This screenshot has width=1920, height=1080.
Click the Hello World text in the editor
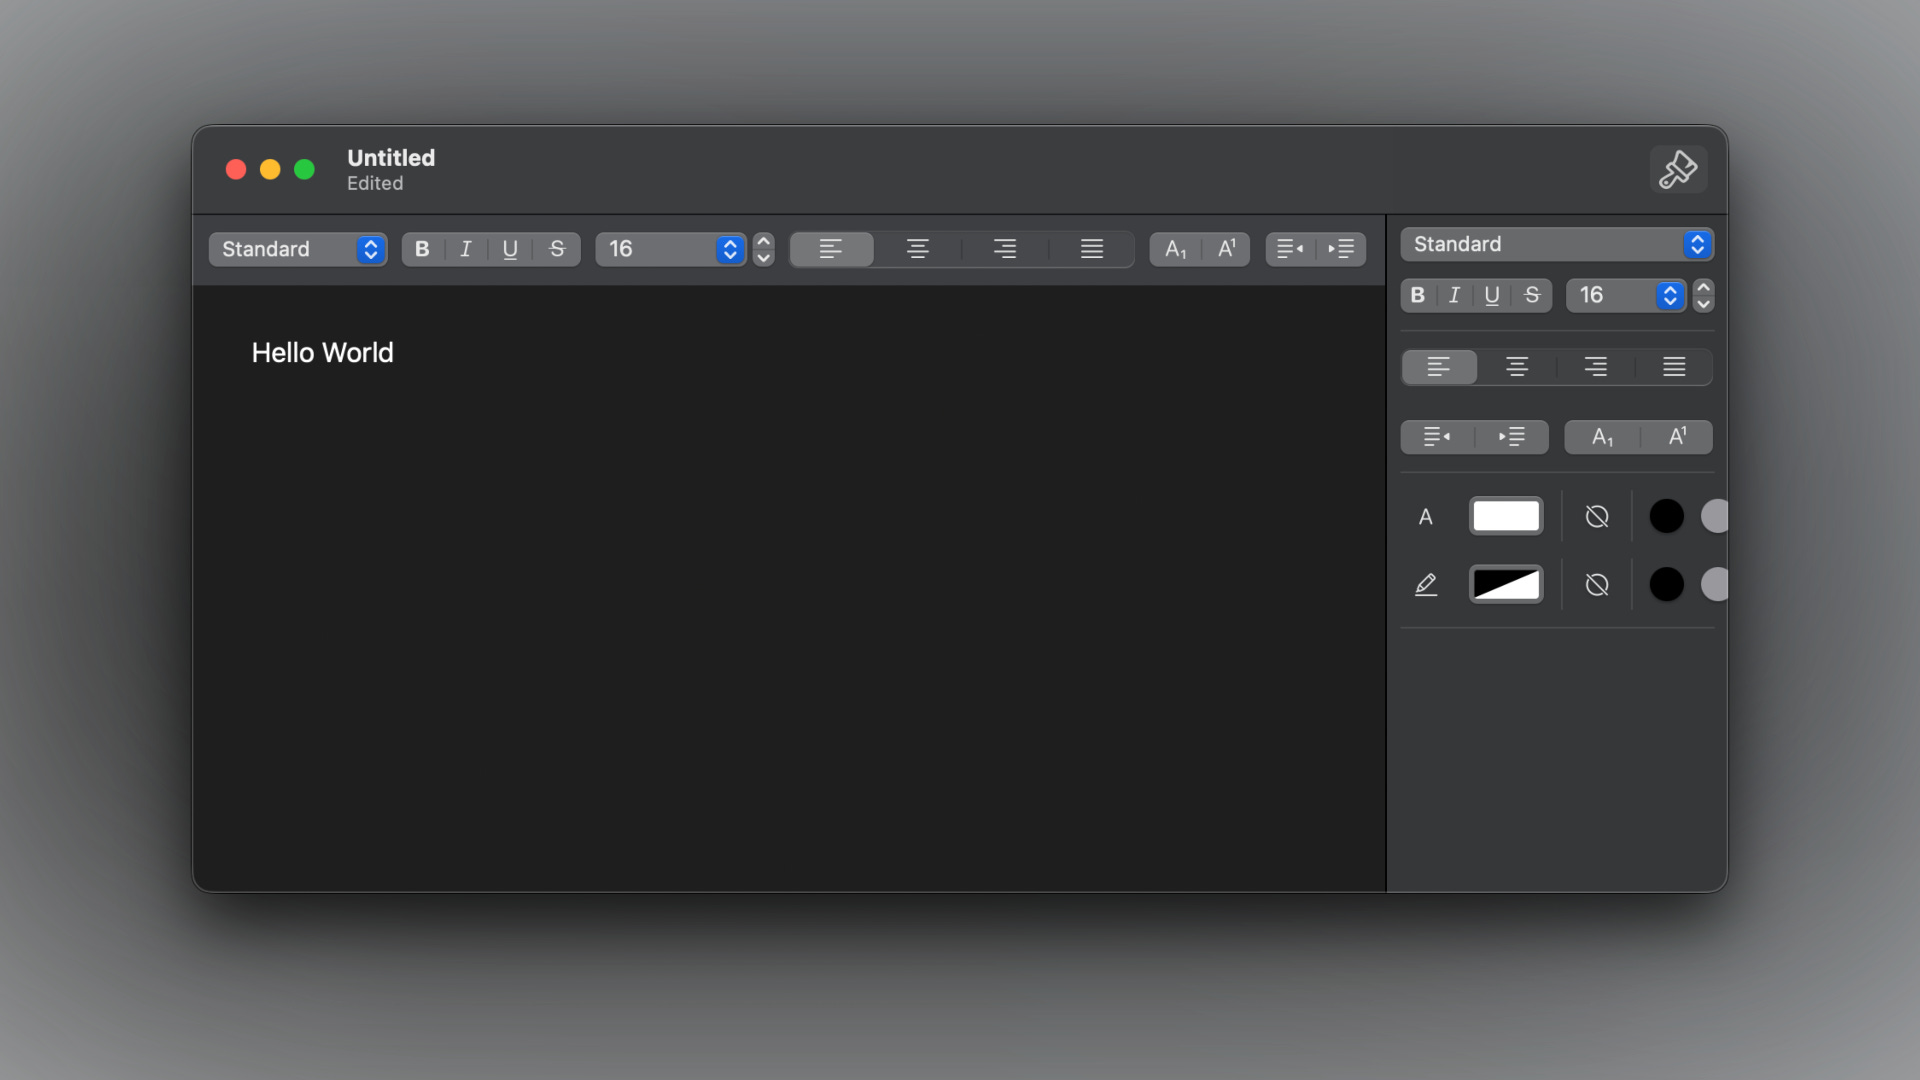[322, 353]
